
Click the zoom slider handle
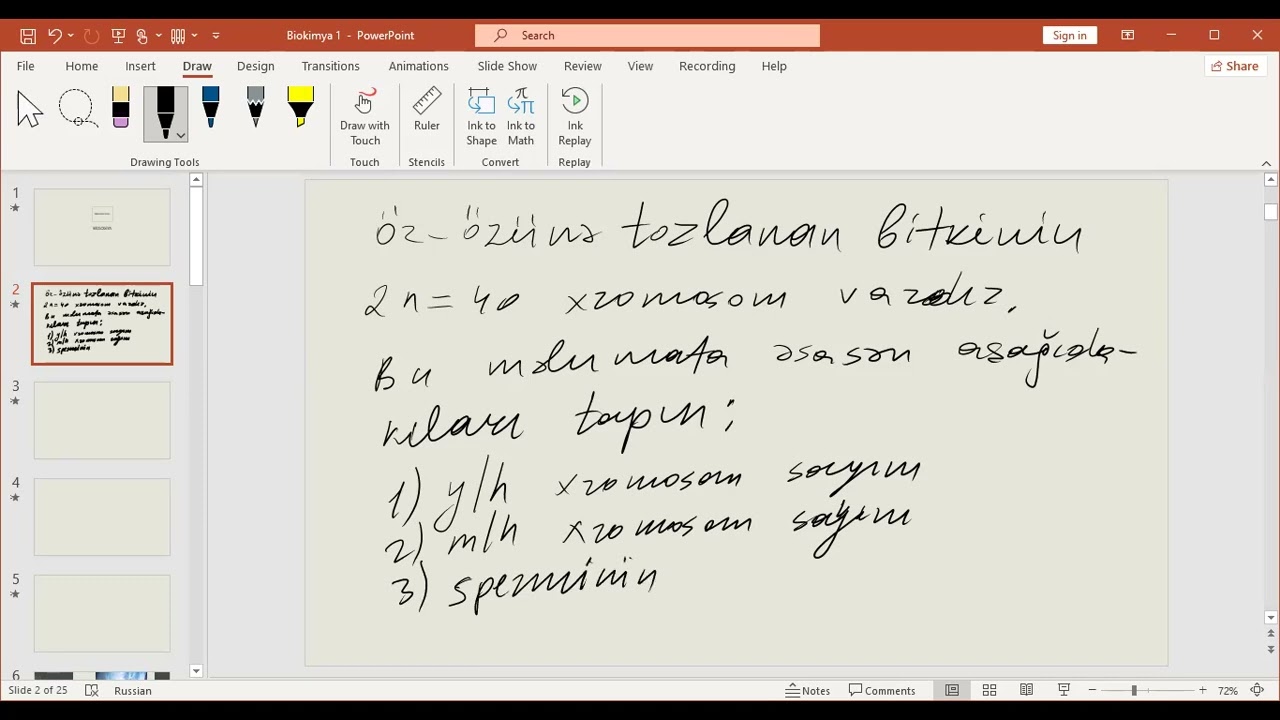[x=1134, y=690]
